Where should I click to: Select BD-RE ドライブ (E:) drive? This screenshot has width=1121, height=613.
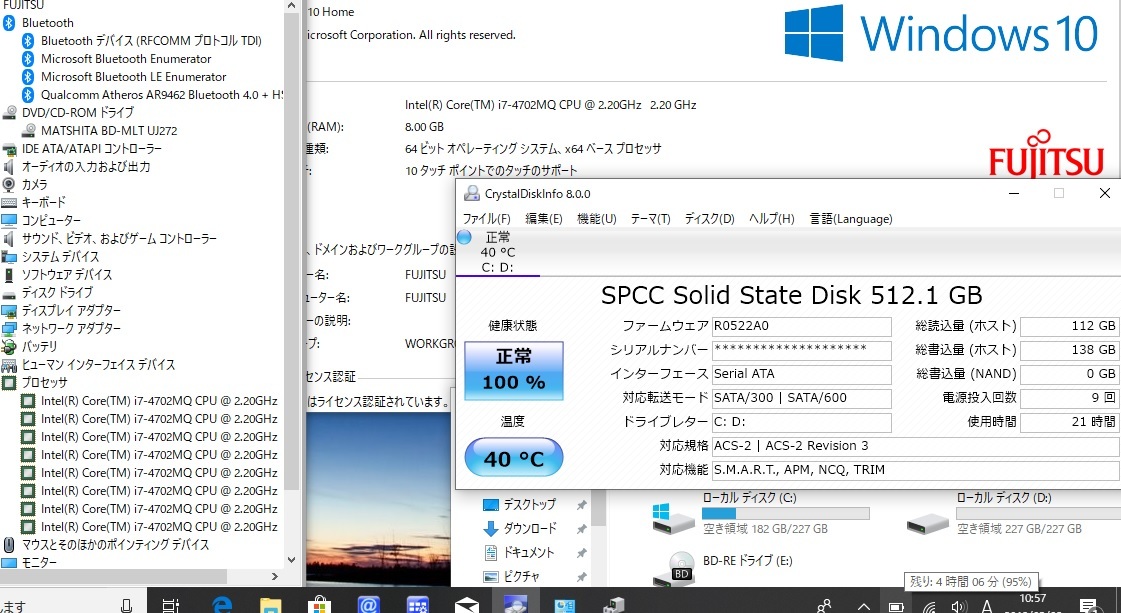pyautogui.click(x=724, y=567)
